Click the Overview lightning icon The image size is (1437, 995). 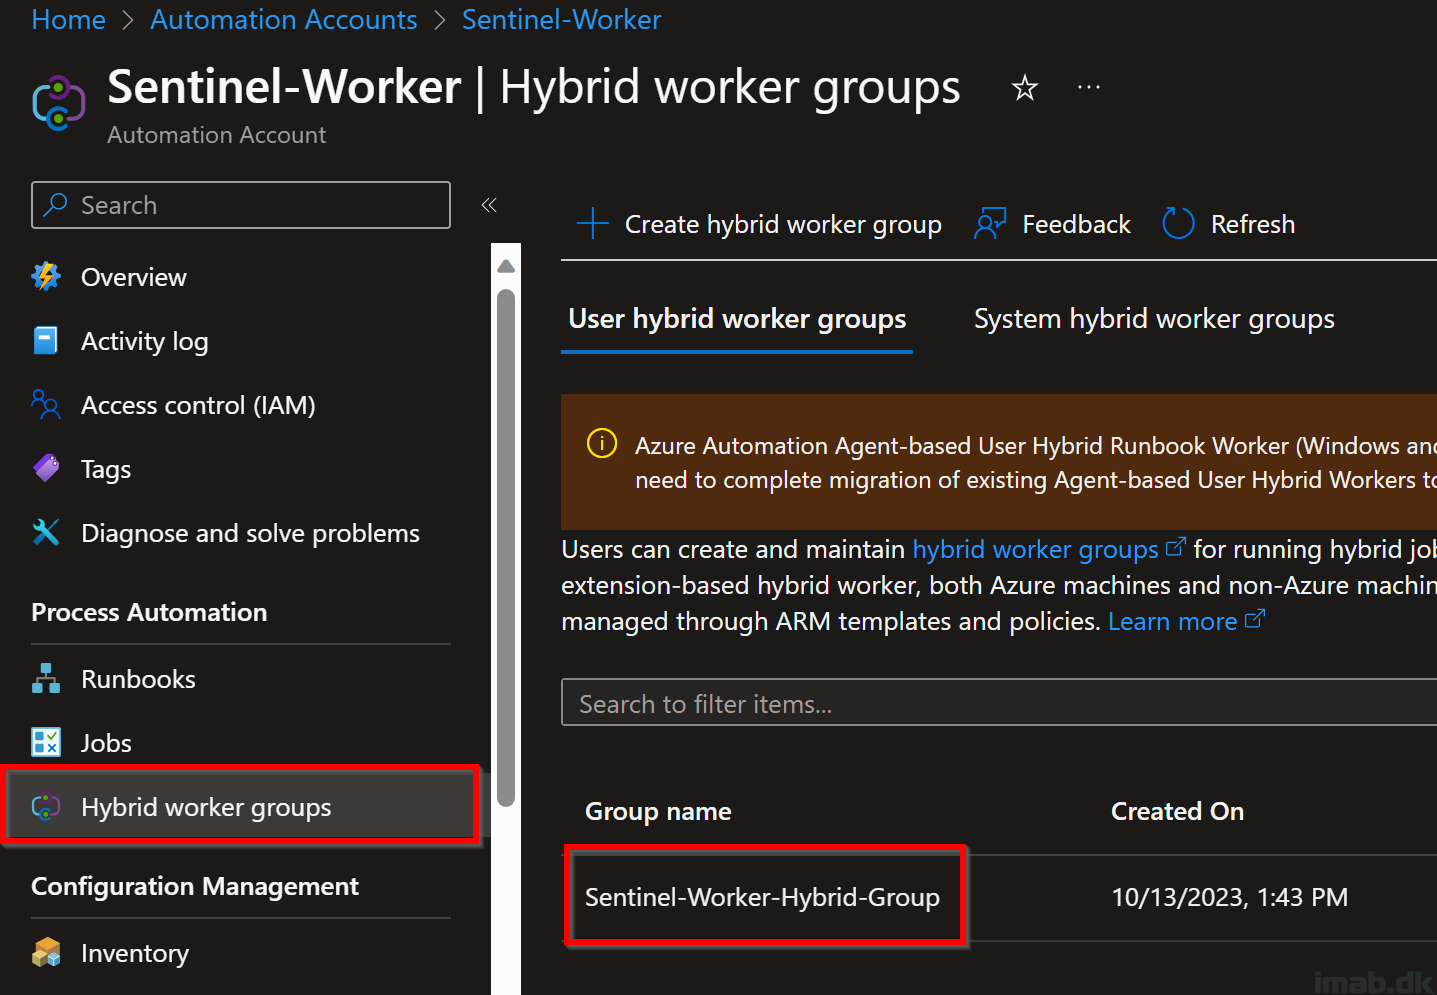[x=46, y=277]
